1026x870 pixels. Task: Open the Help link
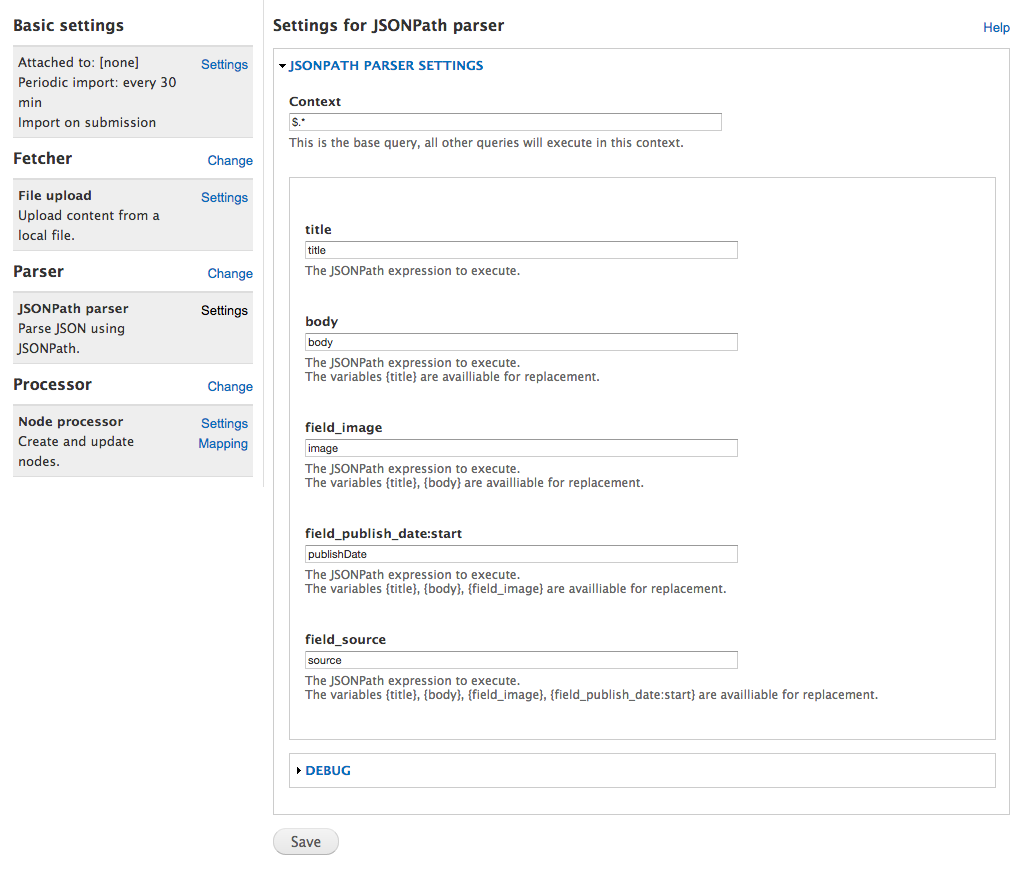point(996,27)
